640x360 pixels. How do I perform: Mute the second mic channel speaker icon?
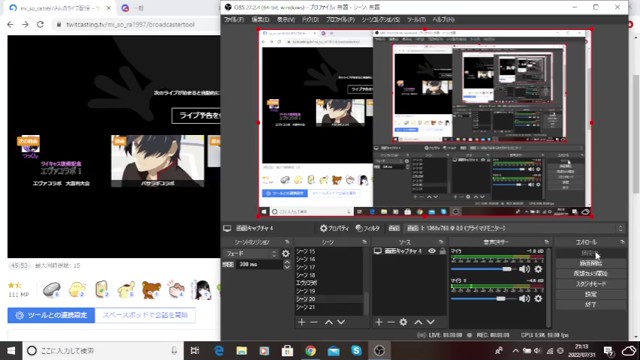pyautogui.click(x=524, y=299)
